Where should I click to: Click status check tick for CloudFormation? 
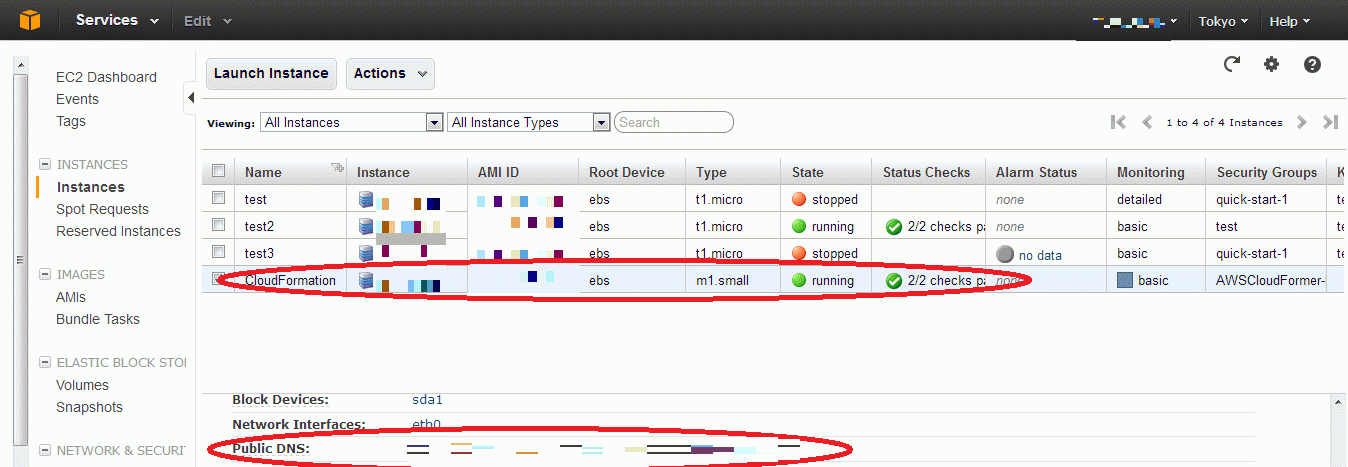[x=894, y=281]
